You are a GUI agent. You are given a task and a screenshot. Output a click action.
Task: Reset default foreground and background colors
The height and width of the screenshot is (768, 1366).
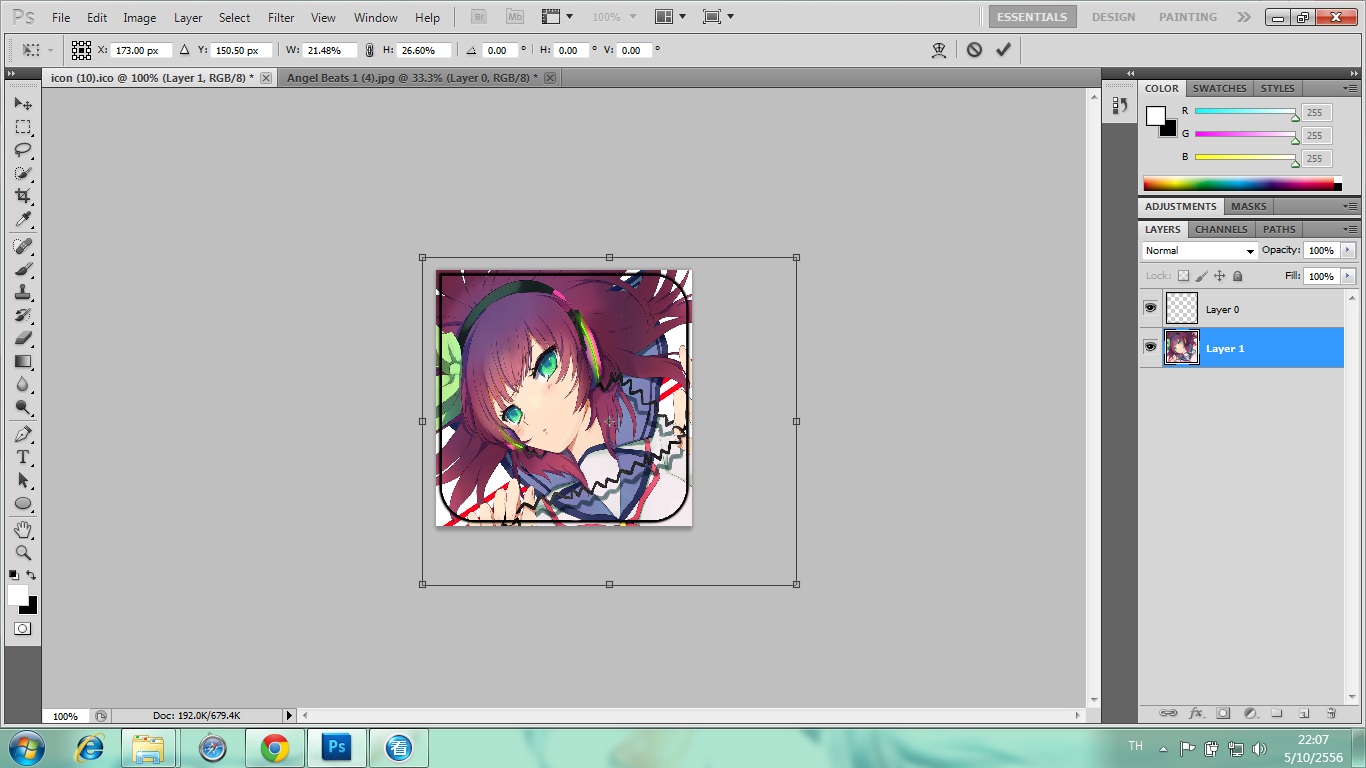[13, 575]
